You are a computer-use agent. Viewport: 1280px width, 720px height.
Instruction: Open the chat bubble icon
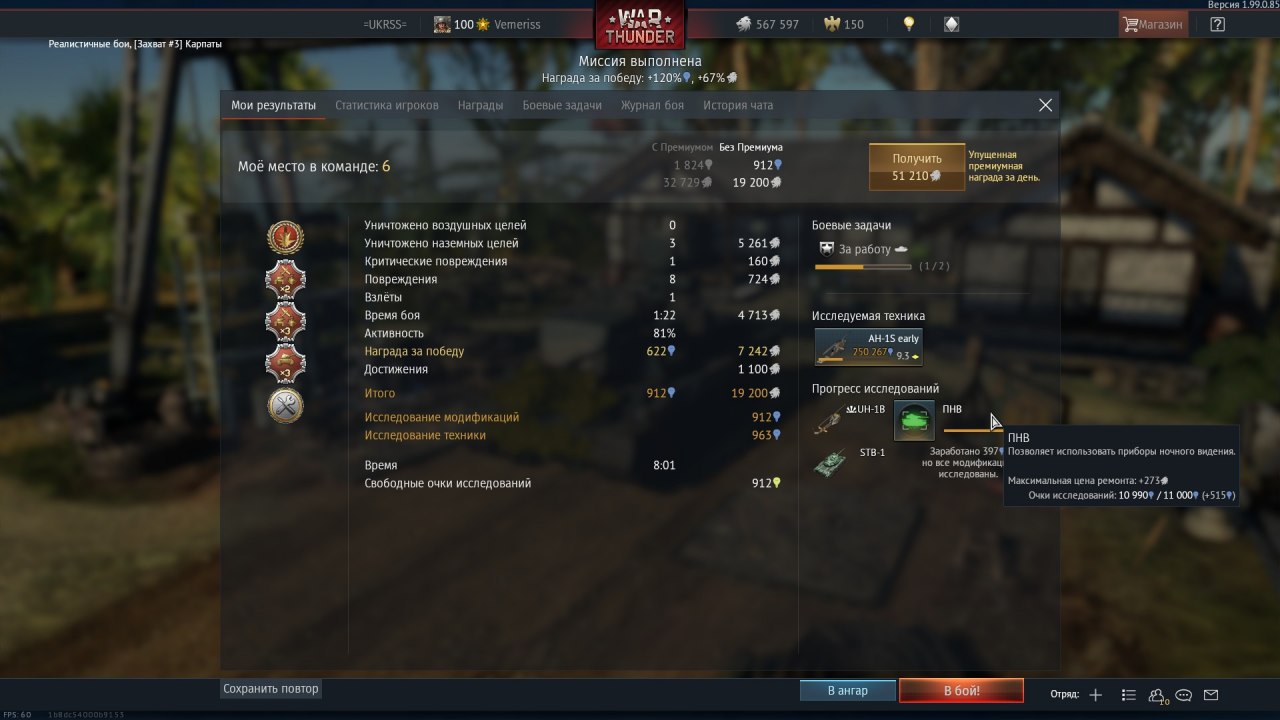(1184, 694)
